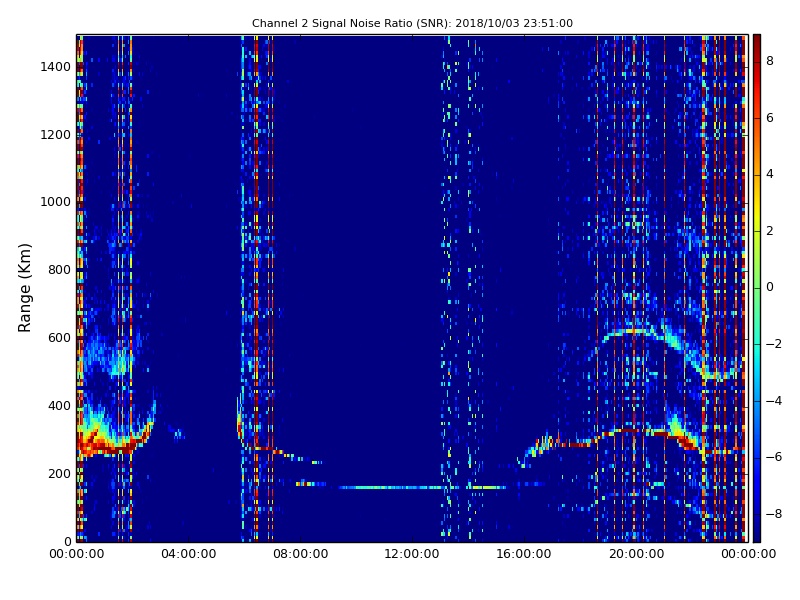Click the colorbar label 6
This screenshot has width=800, height=600.
click(x=770, y=118)
